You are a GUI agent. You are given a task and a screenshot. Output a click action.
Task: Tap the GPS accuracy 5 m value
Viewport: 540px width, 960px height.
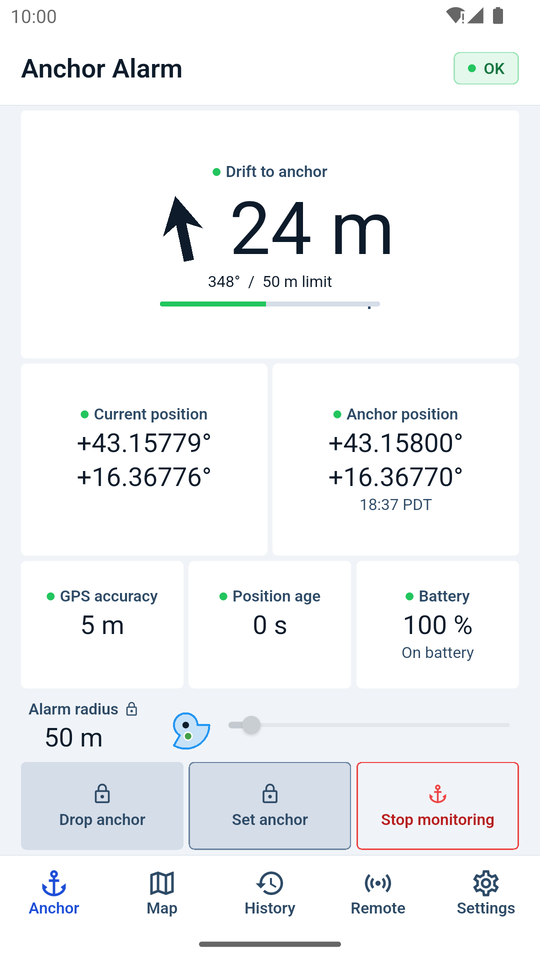pyautogui.click(x=102, y=625)
